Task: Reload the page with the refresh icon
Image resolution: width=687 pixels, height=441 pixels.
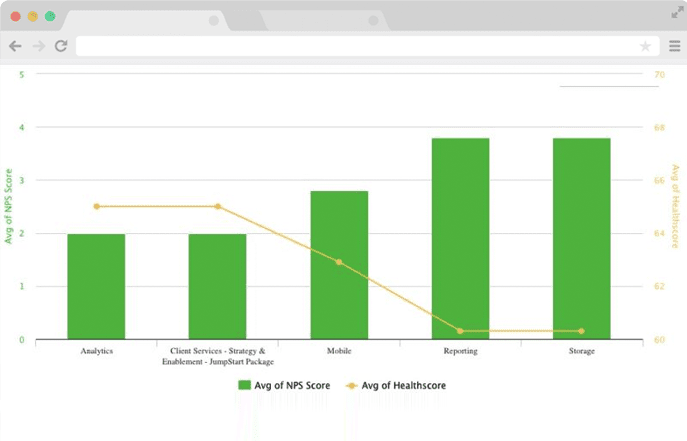Action: point(61,46)
